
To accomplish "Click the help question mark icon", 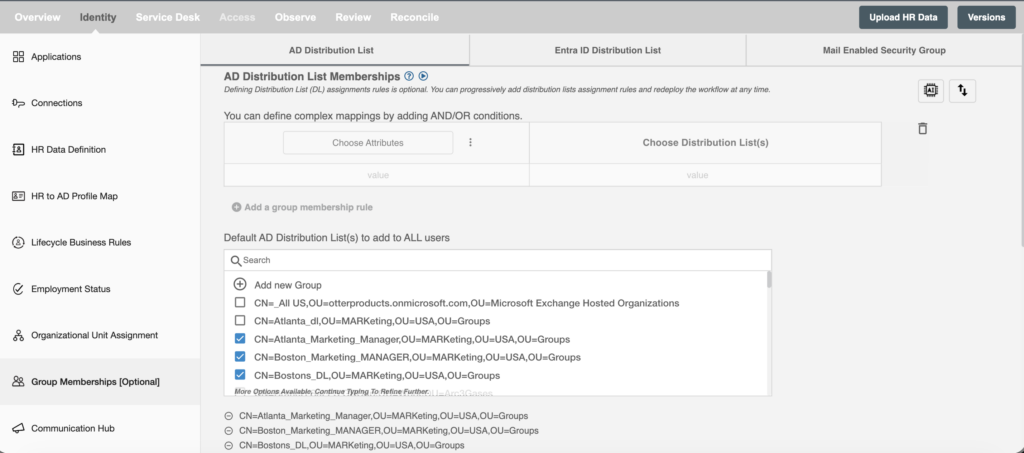I will pos(409,76).
